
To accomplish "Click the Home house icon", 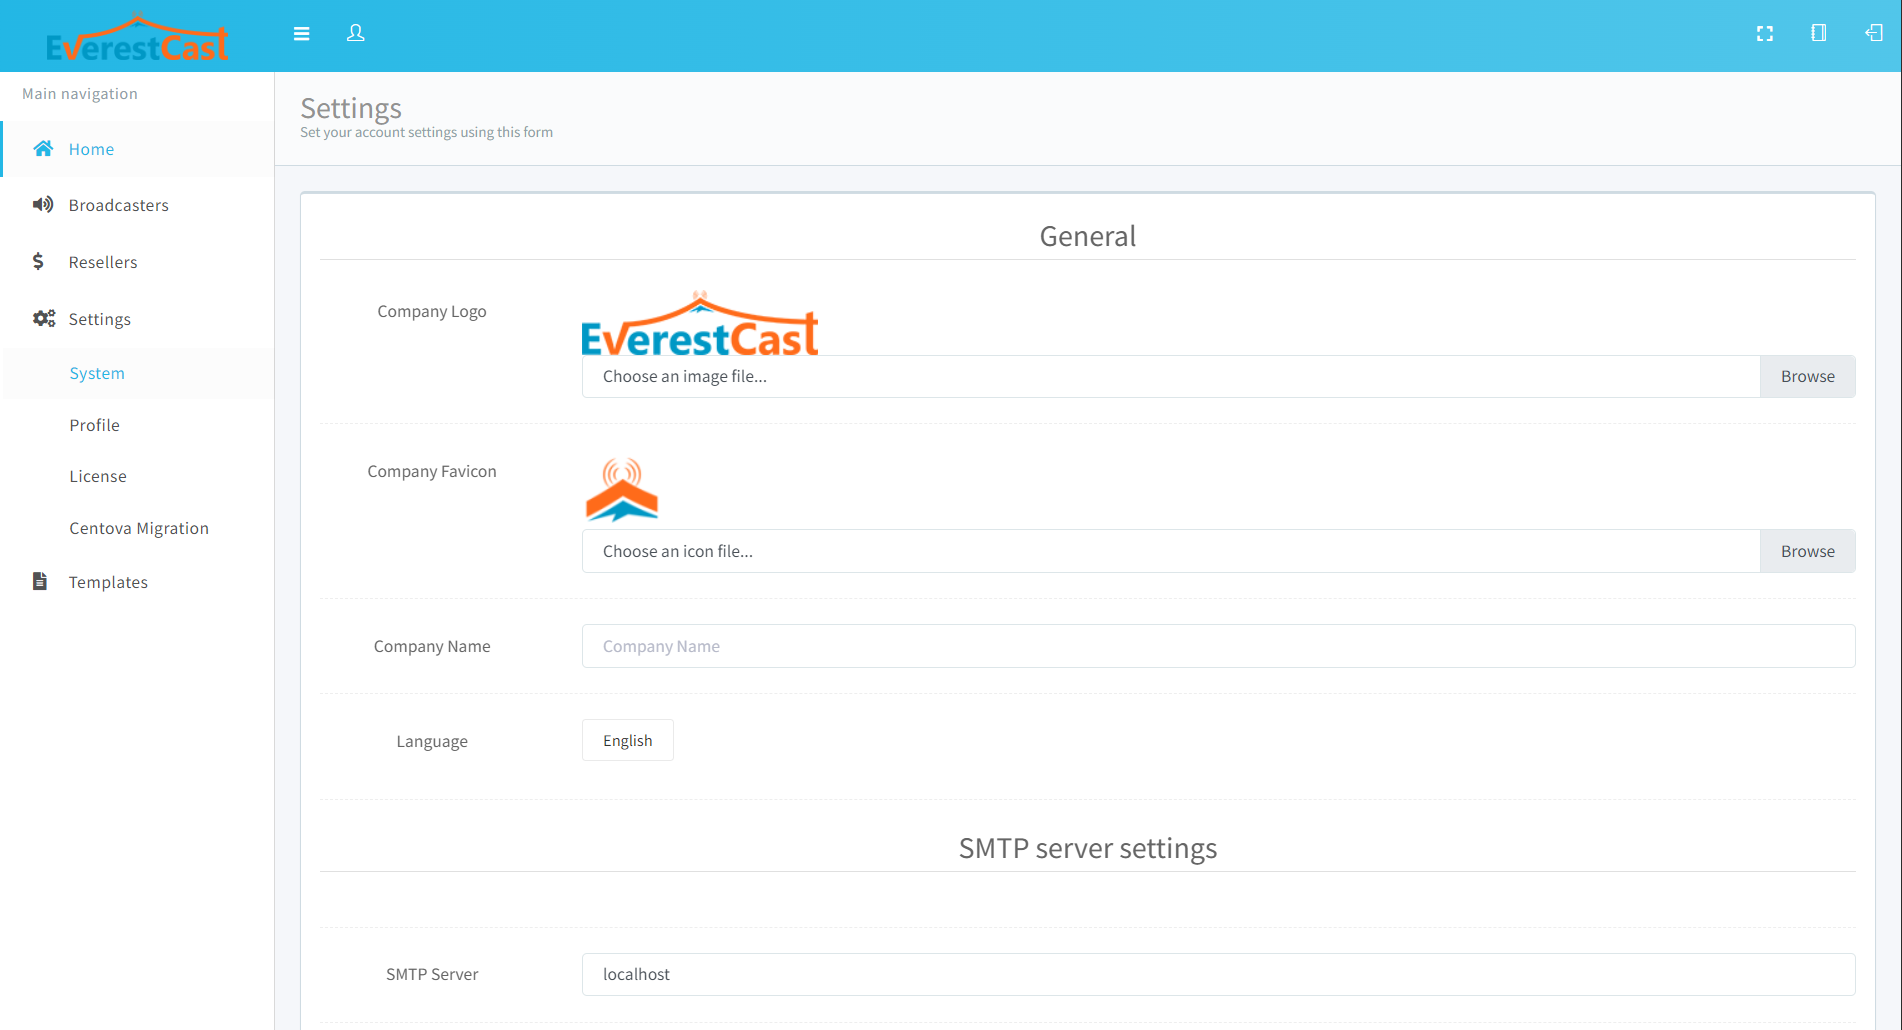I will click(x=43, y=149).
